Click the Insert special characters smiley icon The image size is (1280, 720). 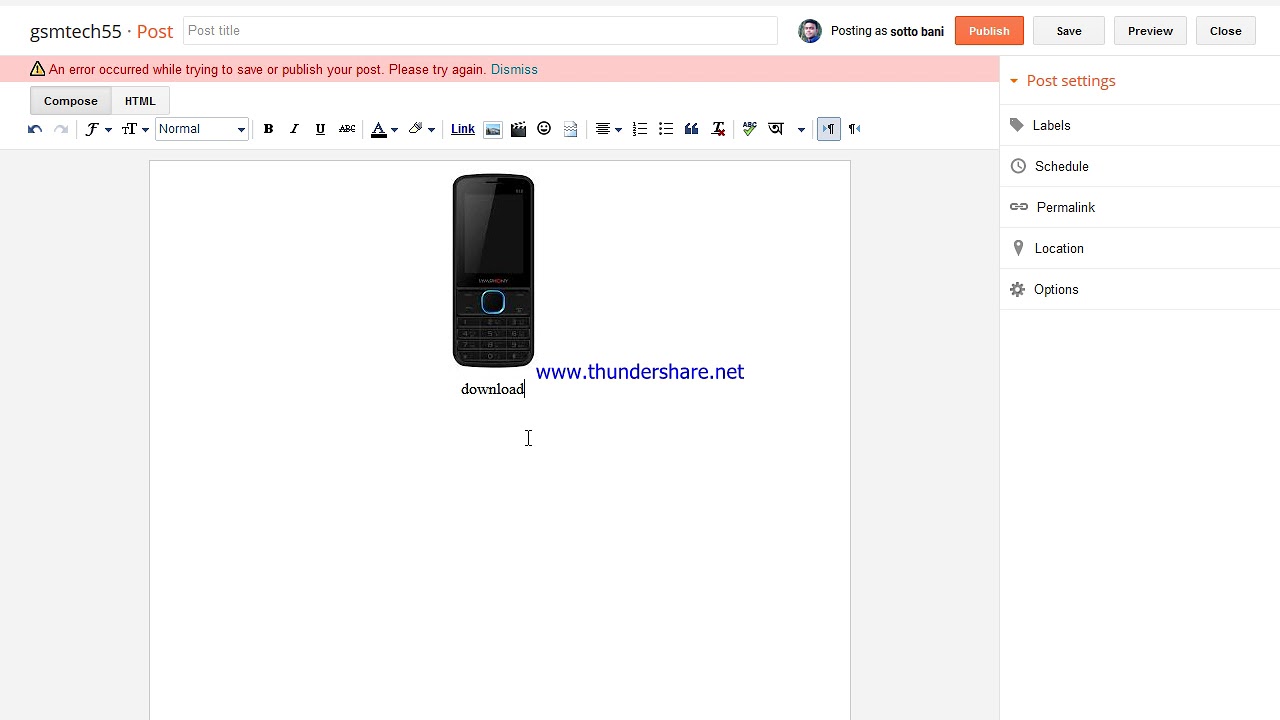[544, 129]
